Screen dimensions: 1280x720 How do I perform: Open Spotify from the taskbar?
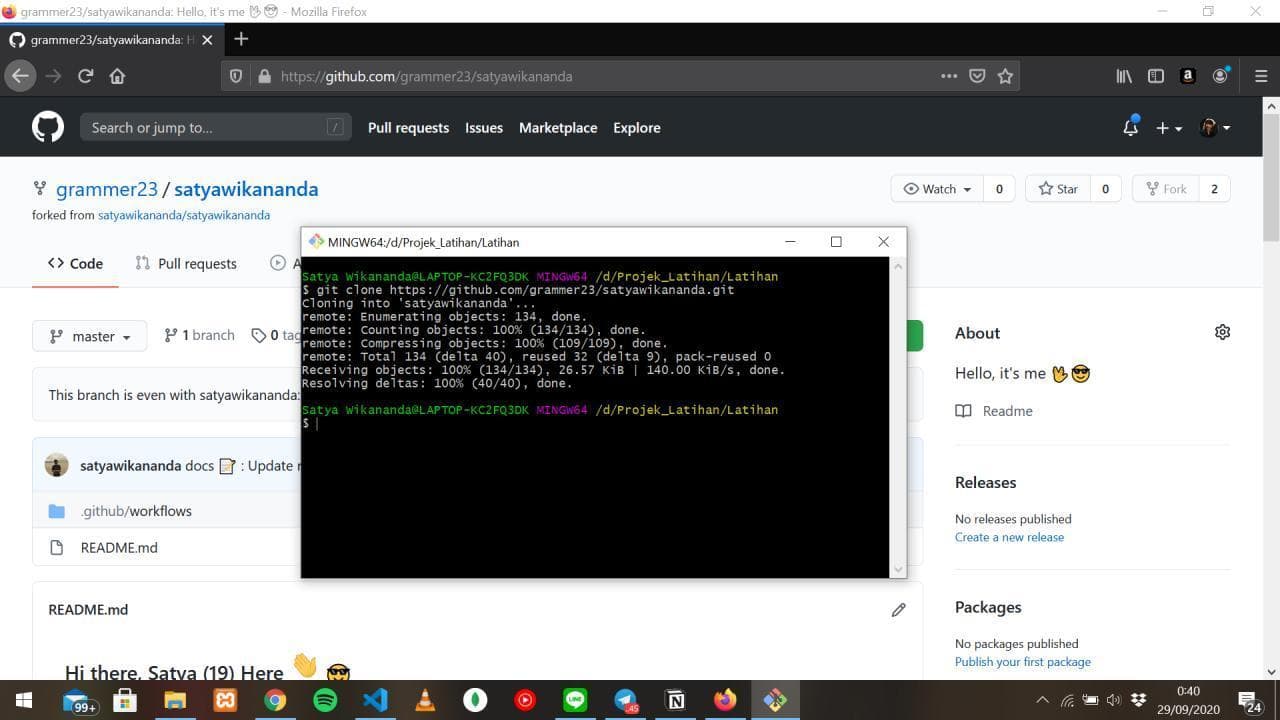[x=325, y=700]
